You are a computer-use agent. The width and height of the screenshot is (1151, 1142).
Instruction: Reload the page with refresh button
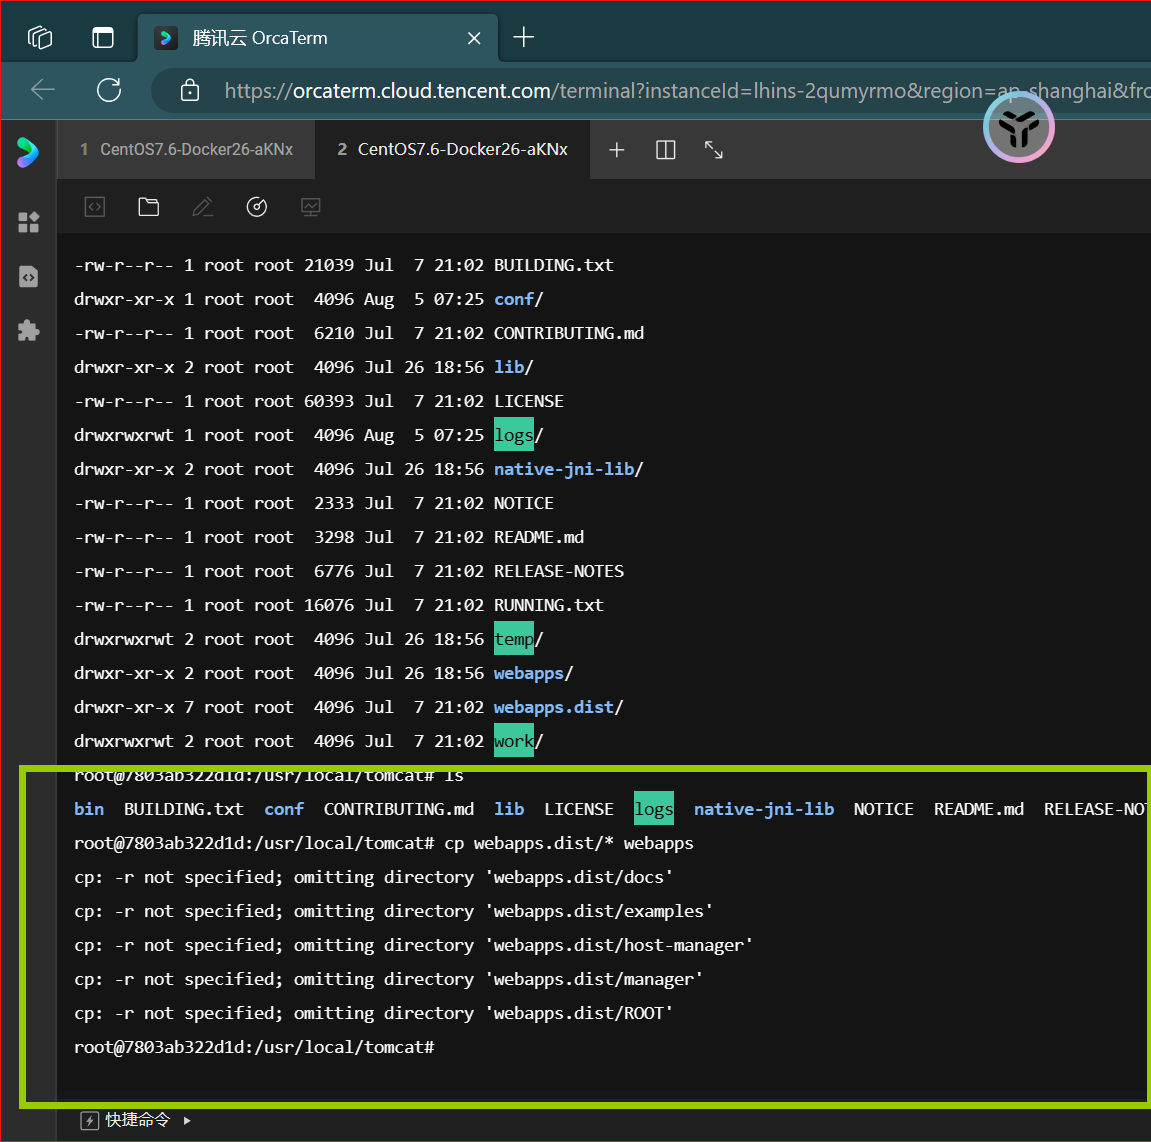pyautogui.click(x=109, y=90)
